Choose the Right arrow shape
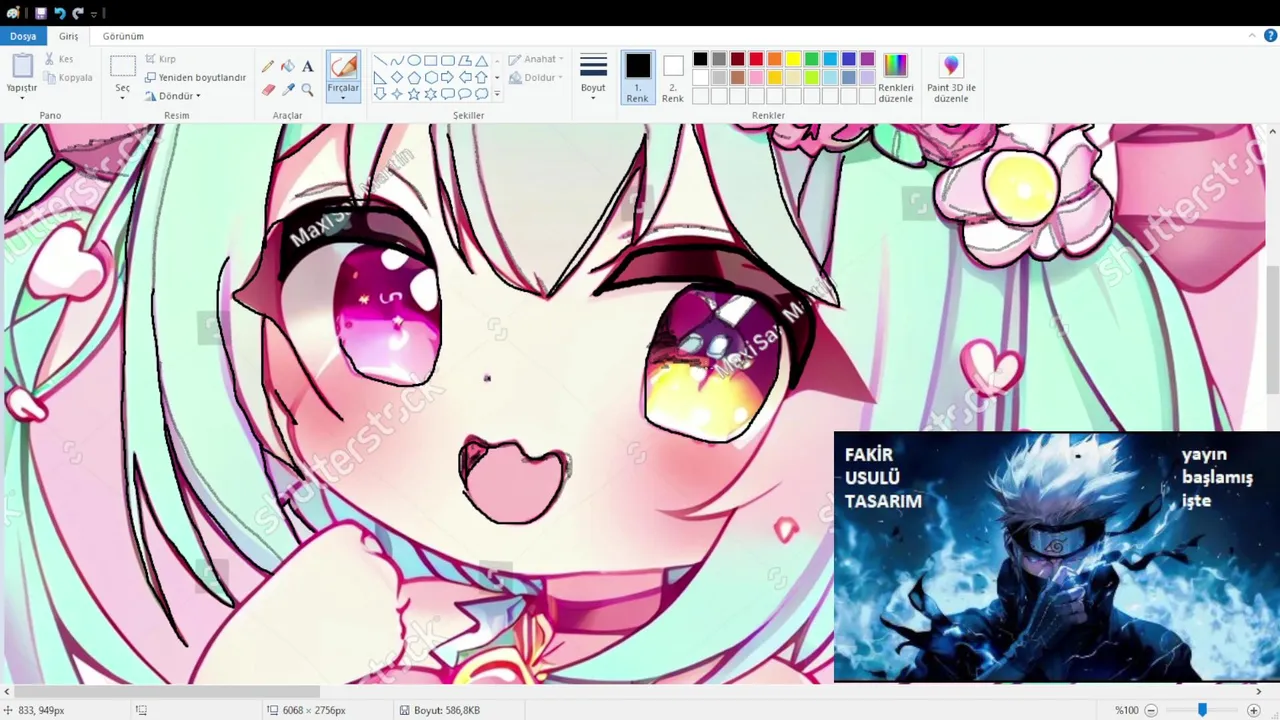 tap(448, 77)
